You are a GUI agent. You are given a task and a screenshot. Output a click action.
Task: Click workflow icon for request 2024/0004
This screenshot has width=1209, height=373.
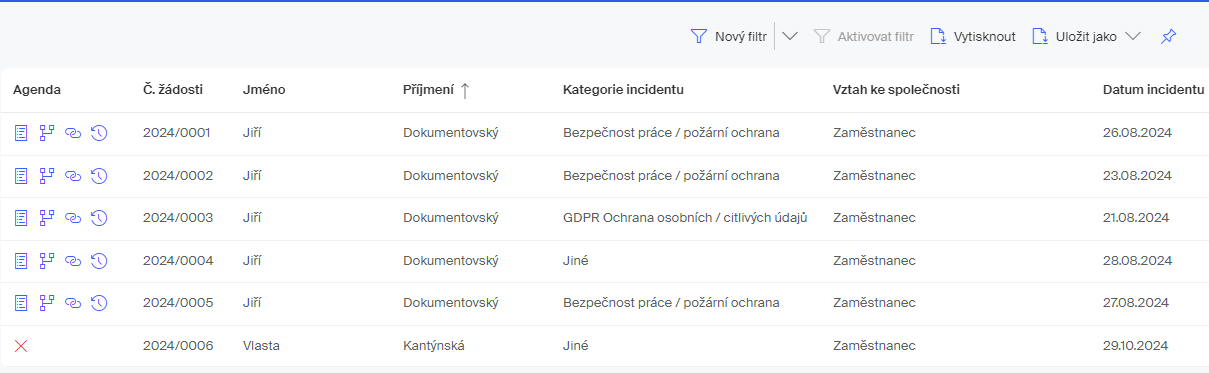tap(46, 261)
